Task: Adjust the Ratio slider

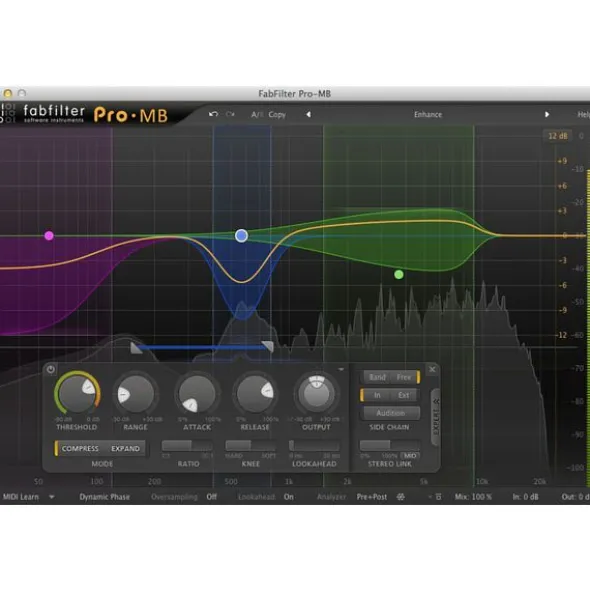Action: pos(187,446)
